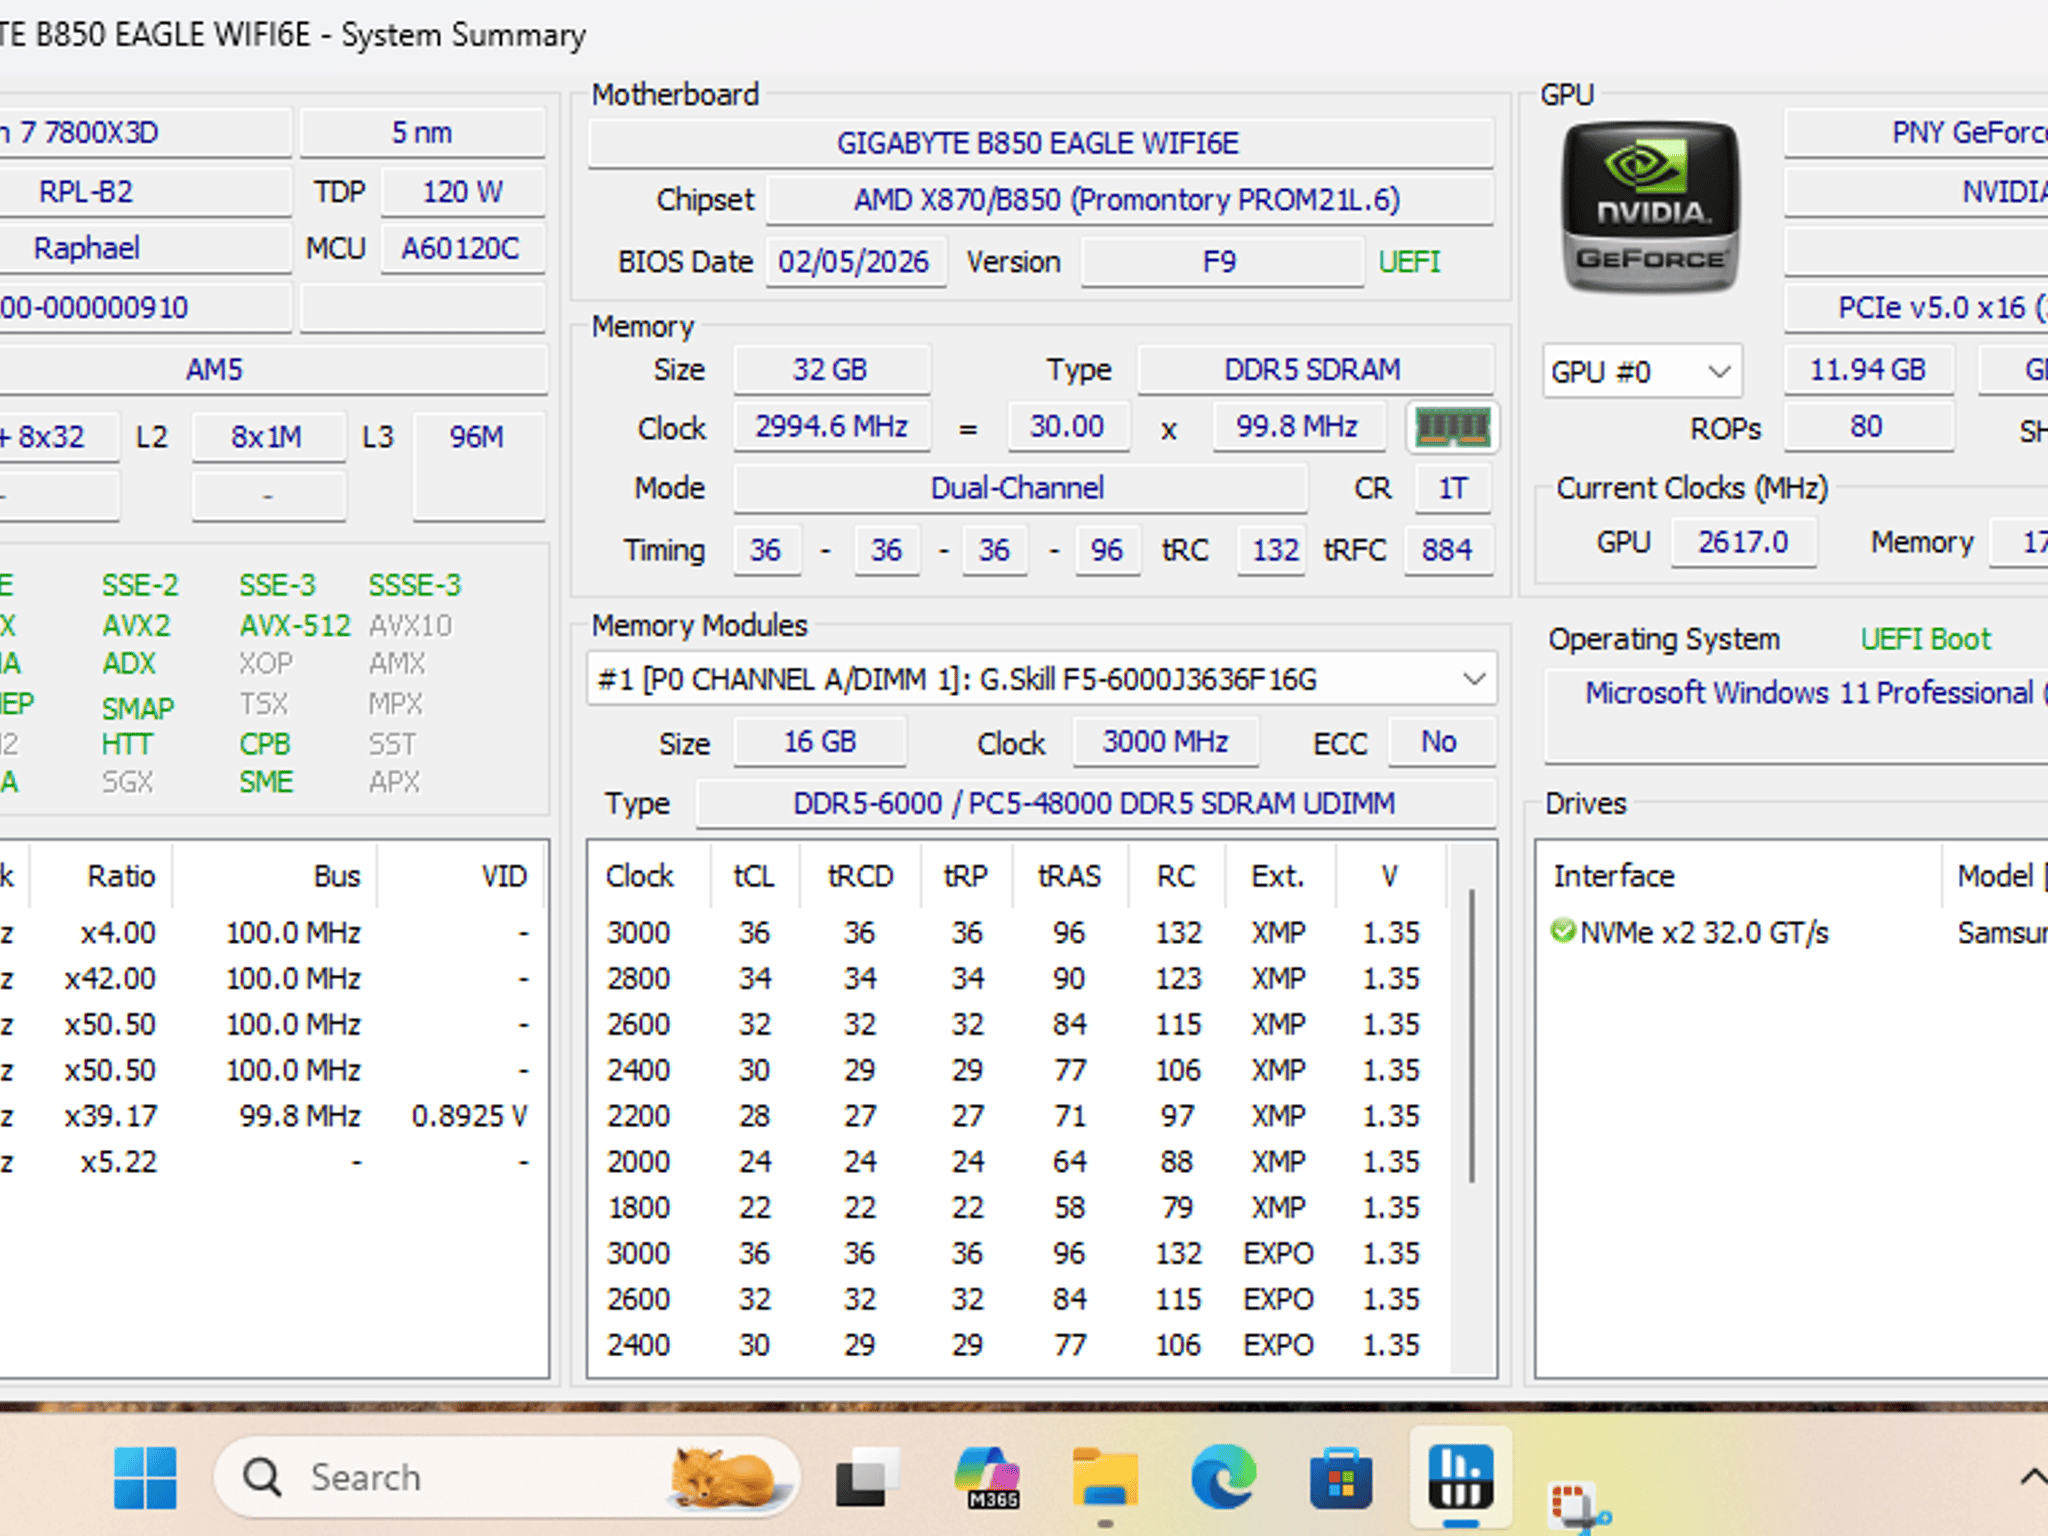The height and width of the screenshot is (1536, 2048).
Task: Click the HWiNFO taskbar icon
Action: (x=1460, y=1477)
